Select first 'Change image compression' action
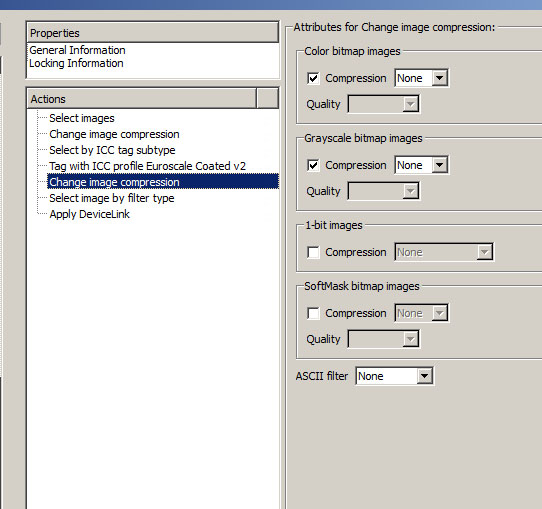 (x=114, y=134)
